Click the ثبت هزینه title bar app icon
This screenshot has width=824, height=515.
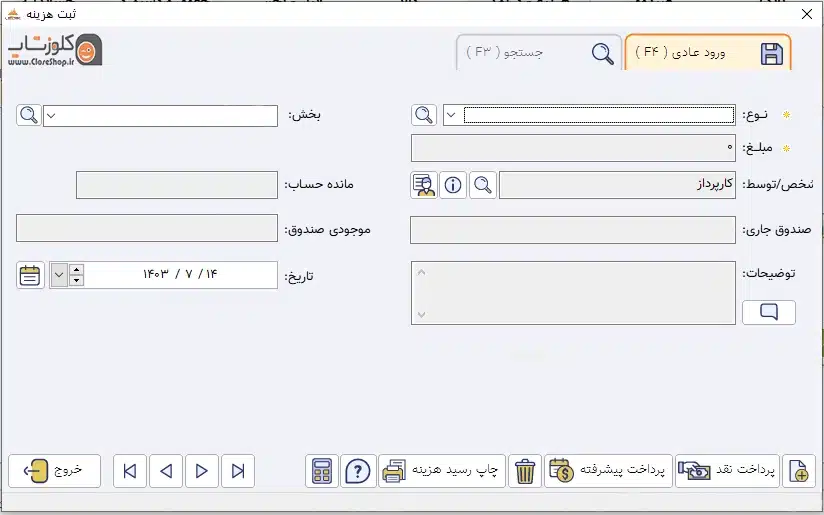(13, 14)
